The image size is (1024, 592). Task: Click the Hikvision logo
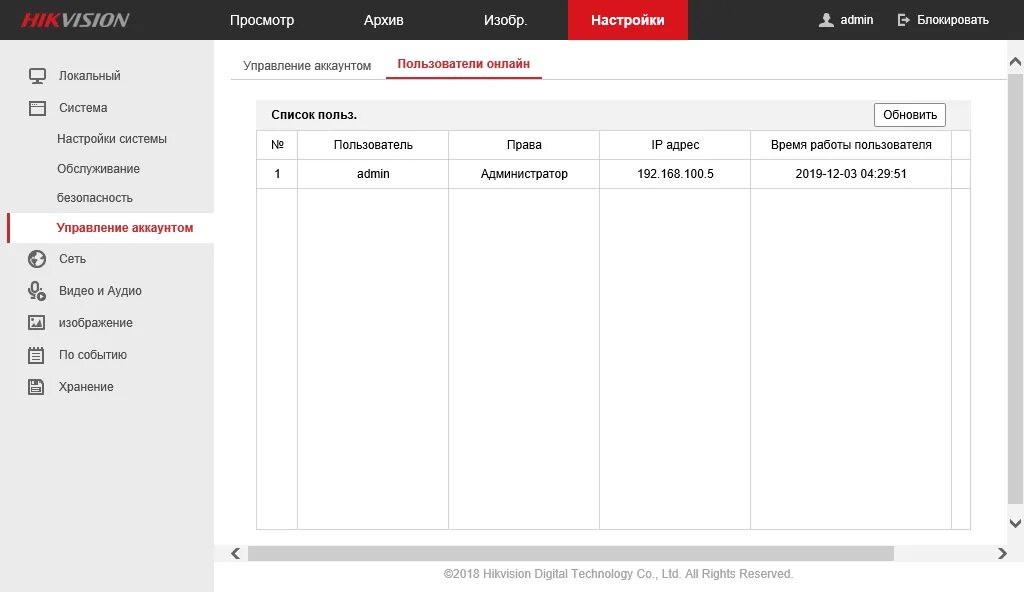[x=76, y=20]
